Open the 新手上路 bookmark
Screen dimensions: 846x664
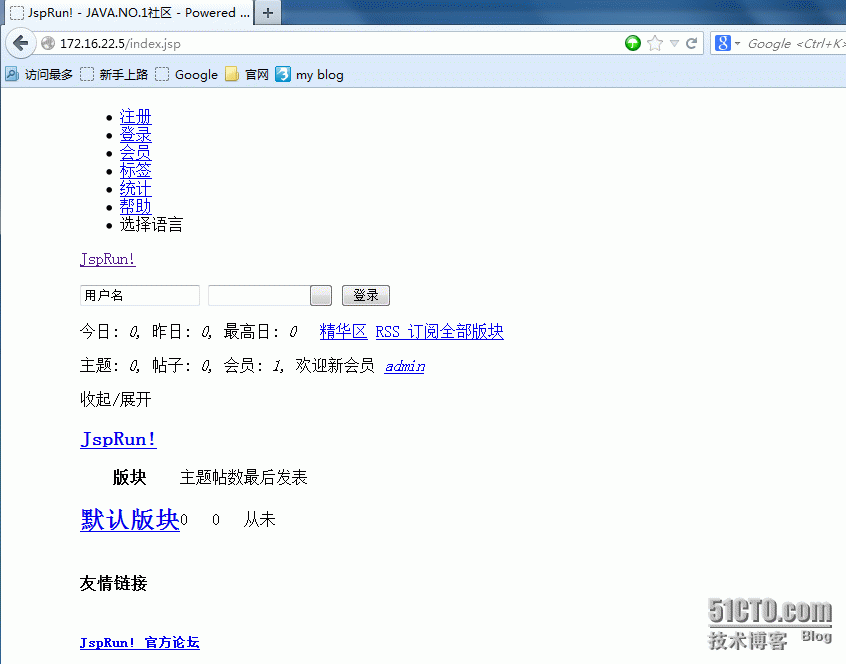(x=114, y=74)
